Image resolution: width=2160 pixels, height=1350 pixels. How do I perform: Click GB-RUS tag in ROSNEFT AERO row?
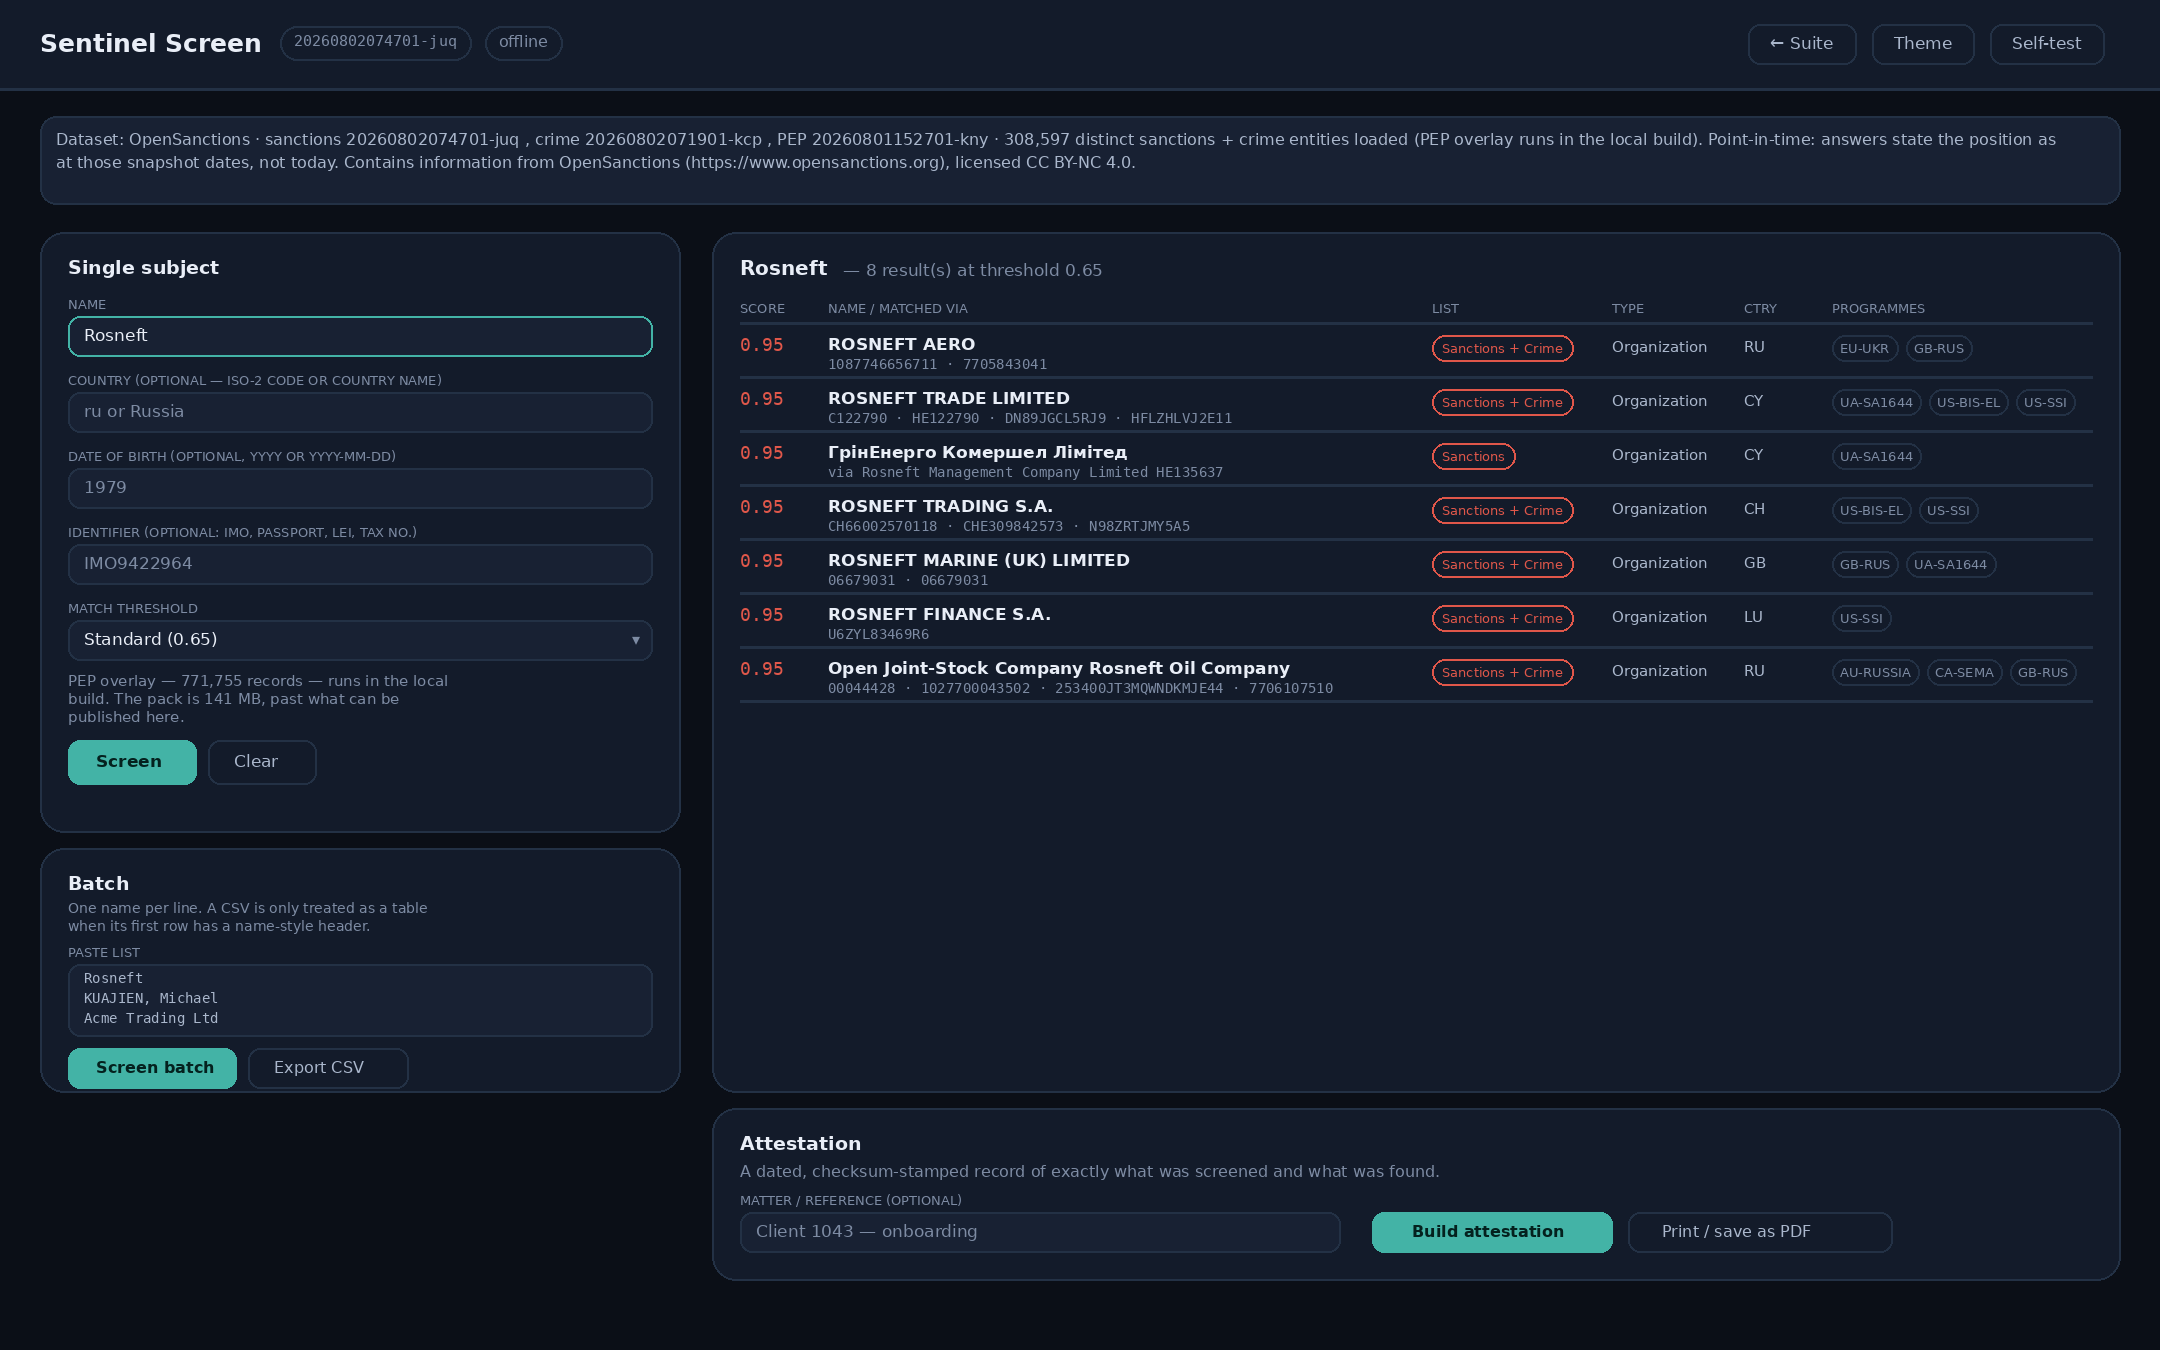point(1939,349)
